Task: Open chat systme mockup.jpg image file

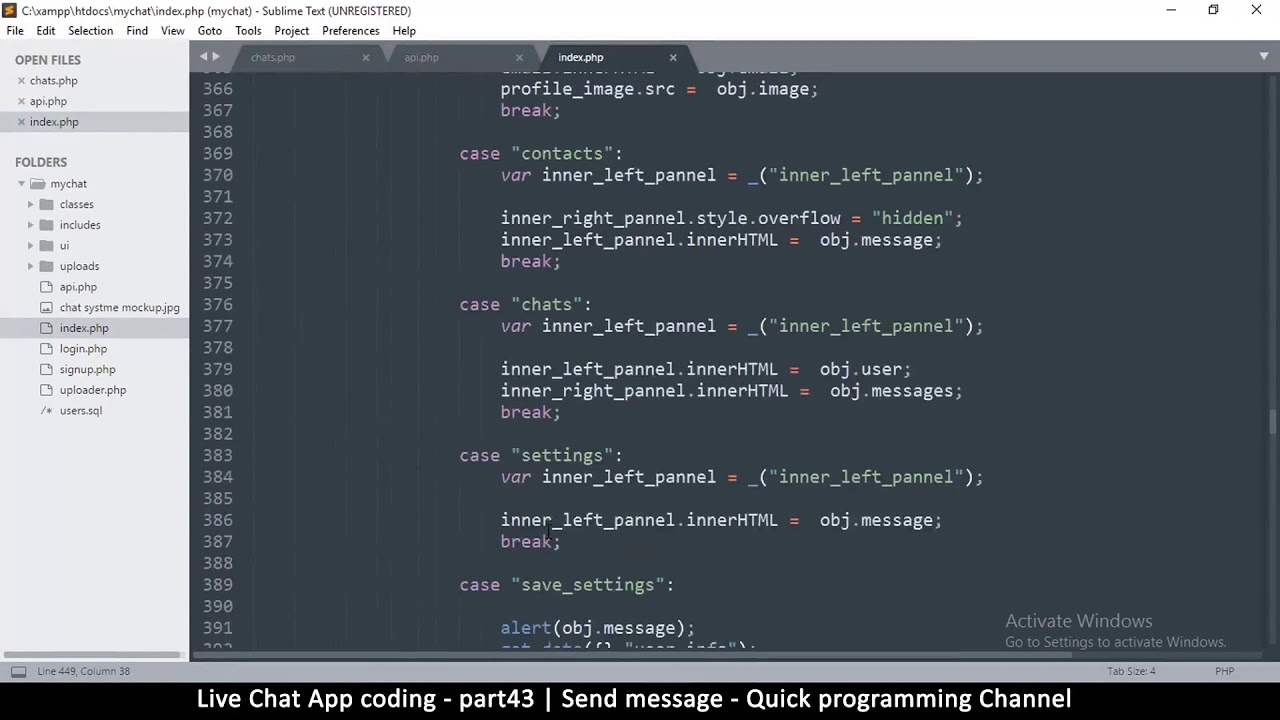Action: (120, 308)
